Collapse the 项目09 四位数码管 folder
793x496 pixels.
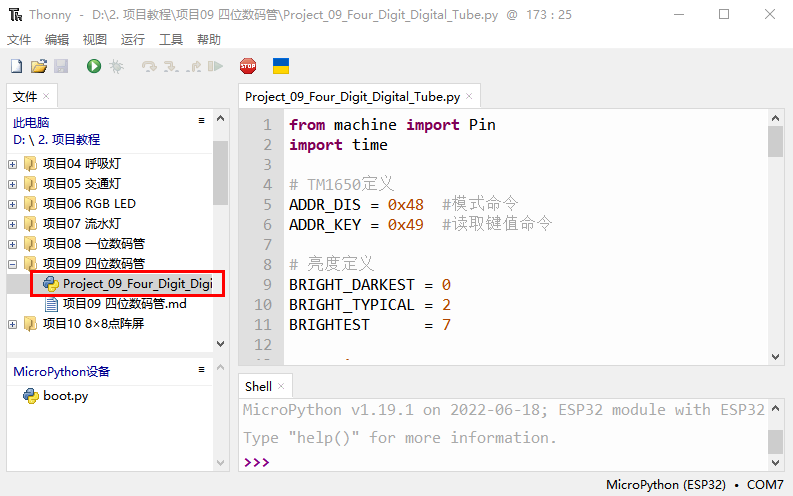point(12,264)
